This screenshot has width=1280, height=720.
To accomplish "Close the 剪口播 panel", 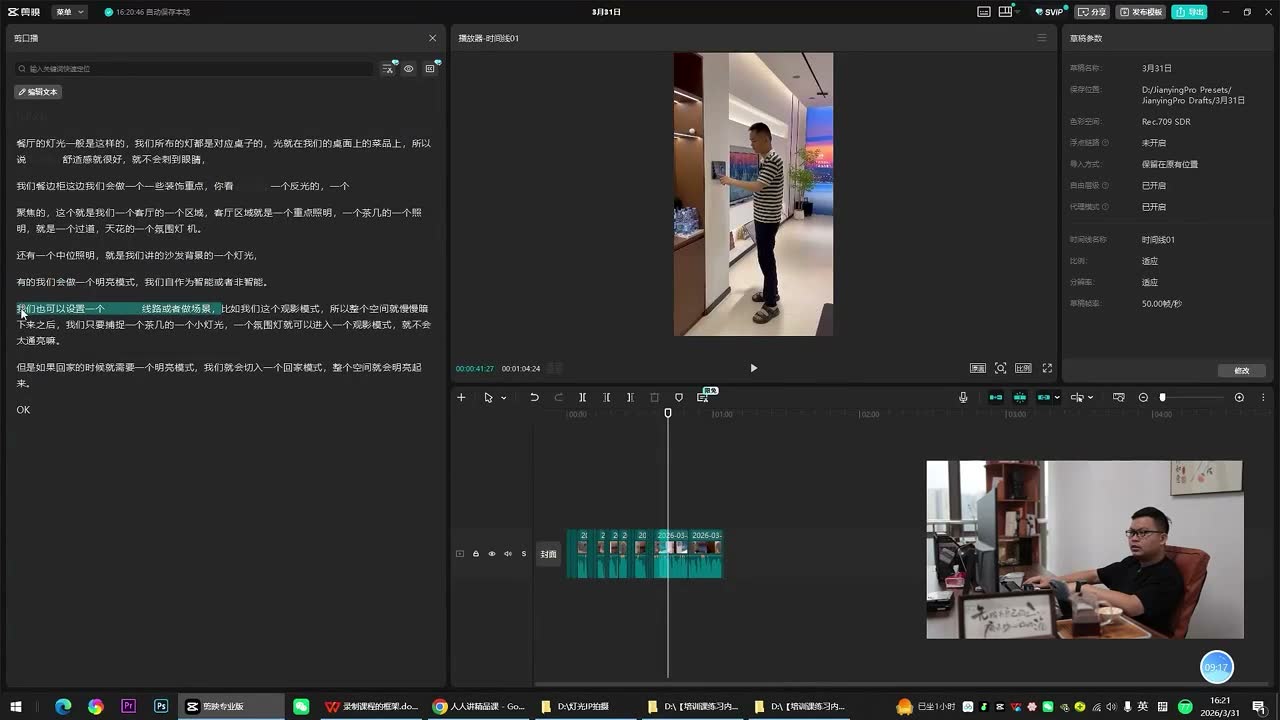I will click(432, 38).
